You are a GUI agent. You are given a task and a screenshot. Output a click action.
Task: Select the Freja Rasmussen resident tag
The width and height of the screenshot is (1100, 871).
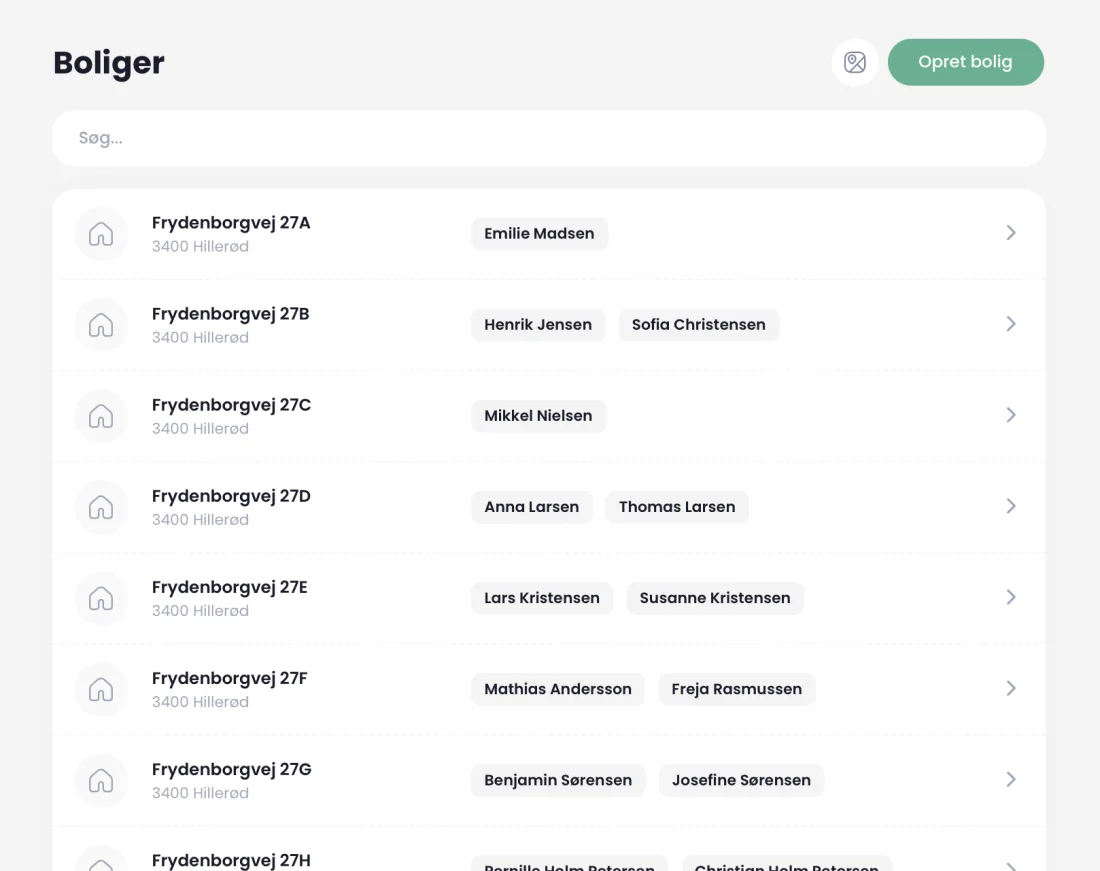[737, 689]
